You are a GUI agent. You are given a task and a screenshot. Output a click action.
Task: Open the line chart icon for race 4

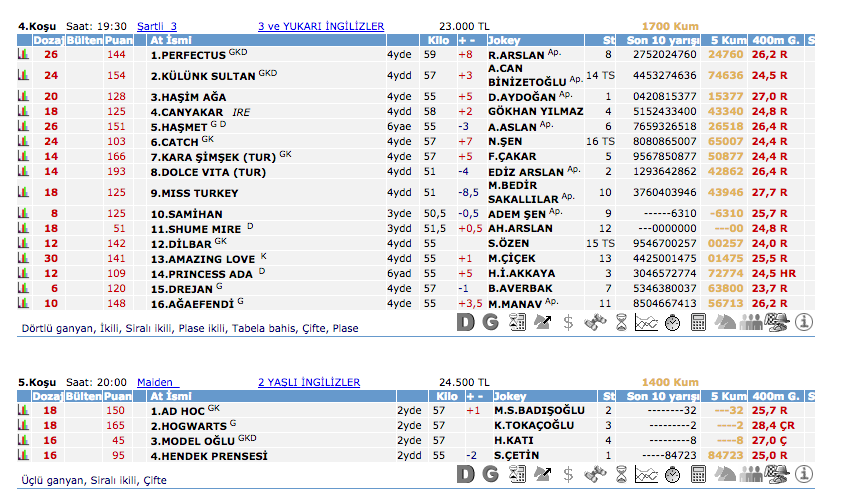[646, 323]
